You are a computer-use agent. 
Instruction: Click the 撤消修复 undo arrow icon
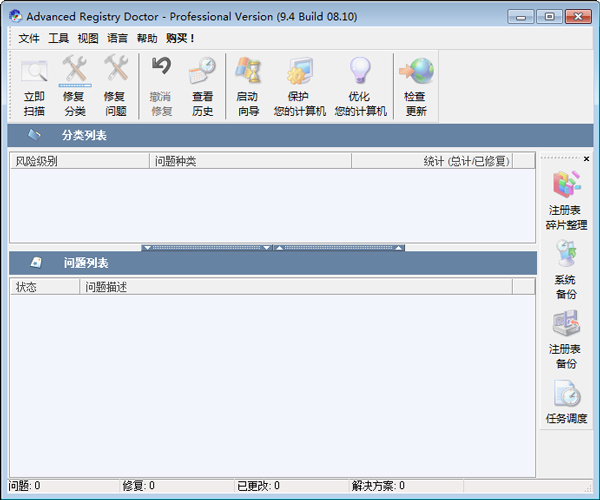161,66
